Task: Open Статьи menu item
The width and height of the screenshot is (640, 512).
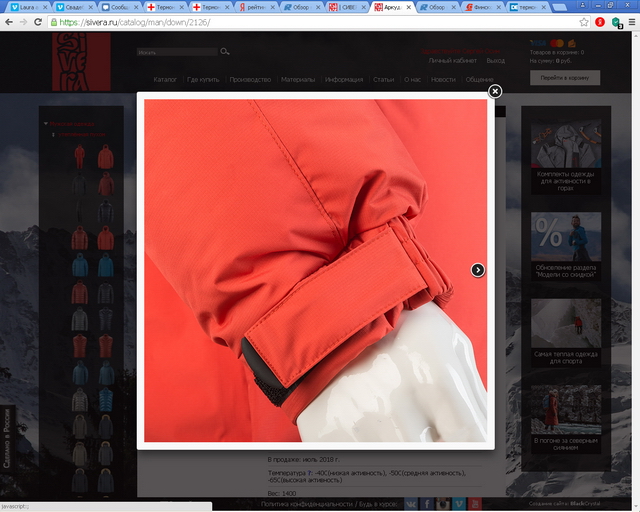Action: tap(383, 80)
